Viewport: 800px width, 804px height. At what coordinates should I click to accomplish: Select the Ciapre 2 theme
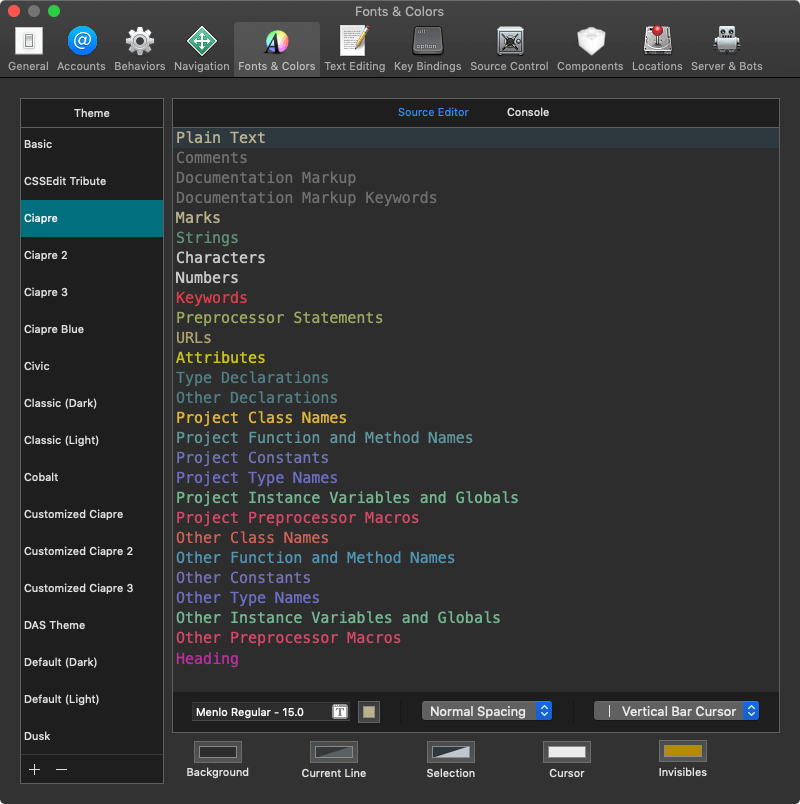click(x=92, y=255)
